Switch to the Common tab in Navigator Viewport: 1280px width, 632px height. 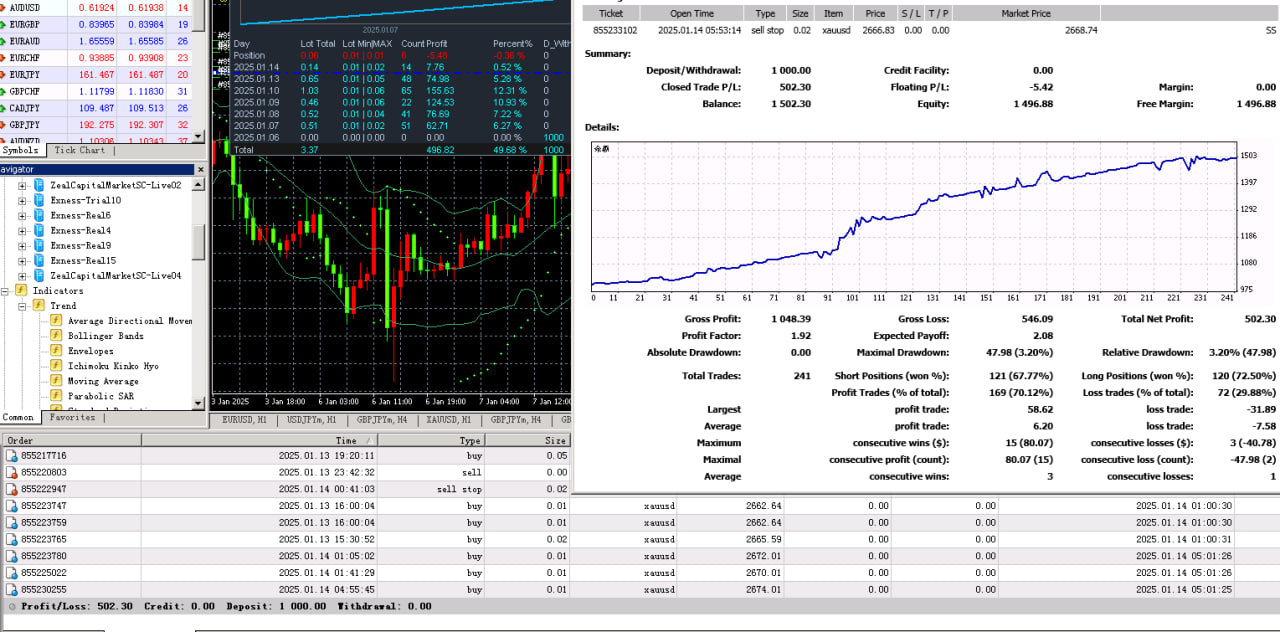pyautogui.click(x=19, y=417)
